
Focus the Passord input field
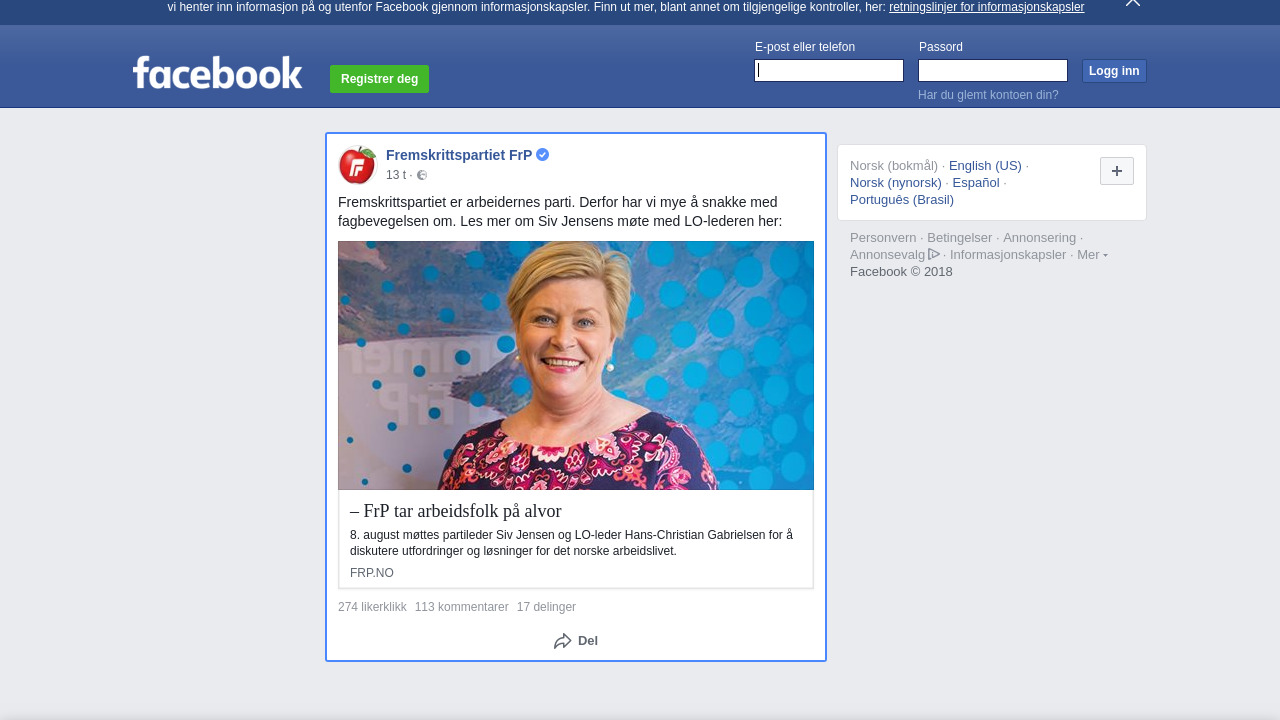coord(993,70)
